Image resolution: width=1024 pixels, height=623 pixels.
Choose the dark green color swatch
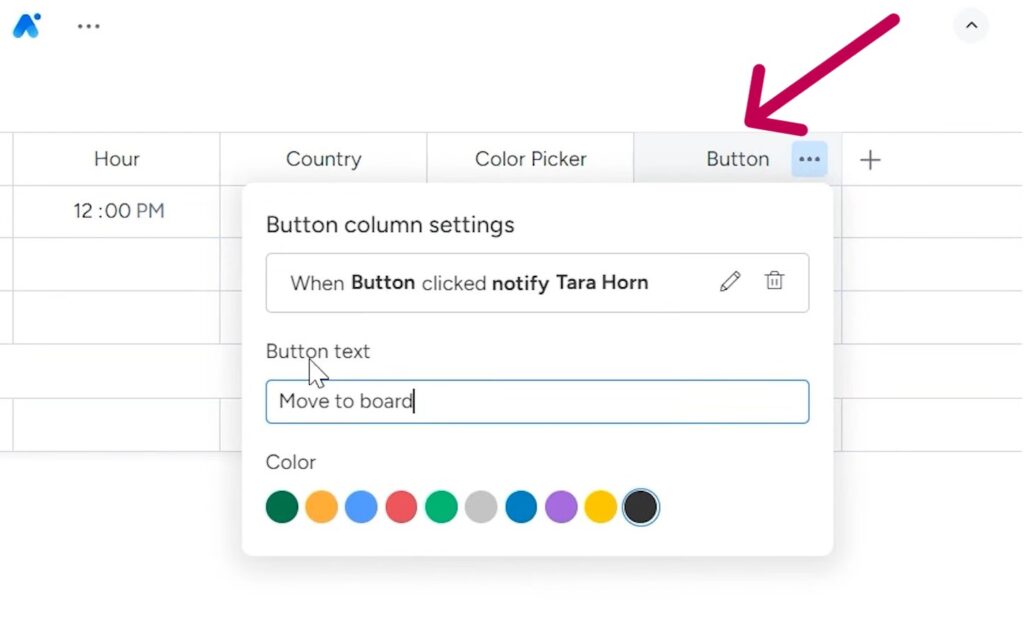click(x=282, y=507)
